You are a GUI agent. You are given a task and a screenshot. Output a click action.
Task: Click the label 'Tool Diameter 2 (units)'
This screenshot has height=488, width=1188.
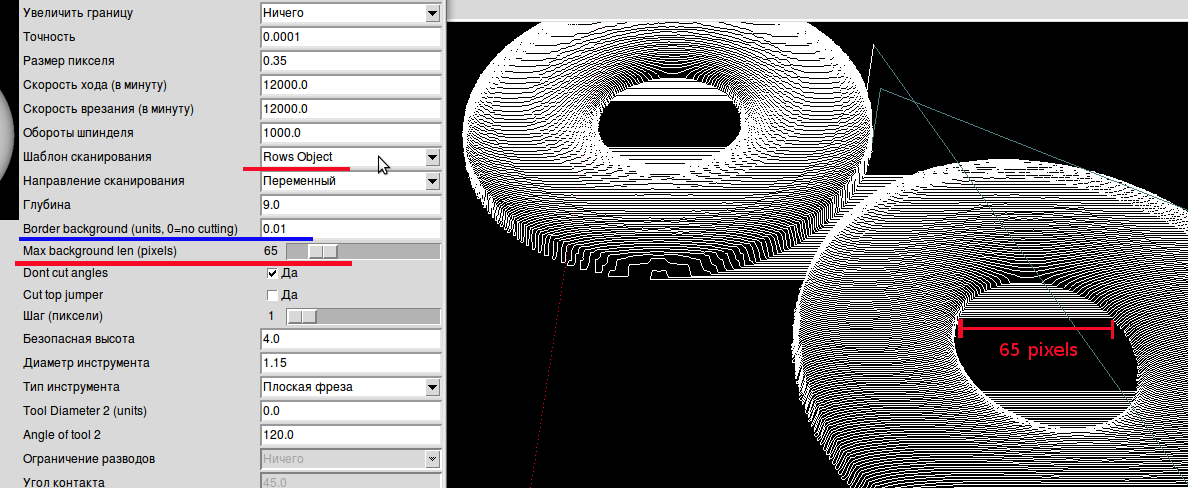click(x=85, y=411)
